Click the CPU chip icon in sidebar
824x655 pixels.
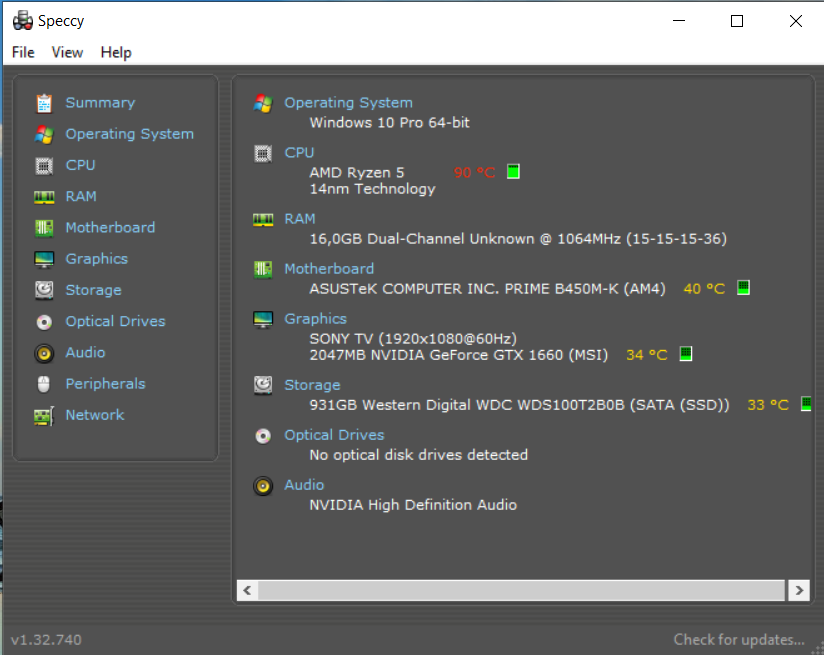tap(44, 166)
